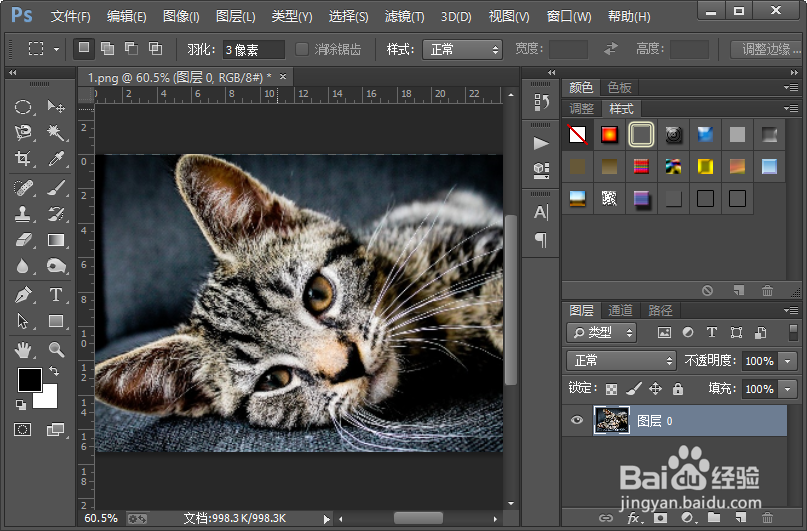Select the Gradient tool

56,240
